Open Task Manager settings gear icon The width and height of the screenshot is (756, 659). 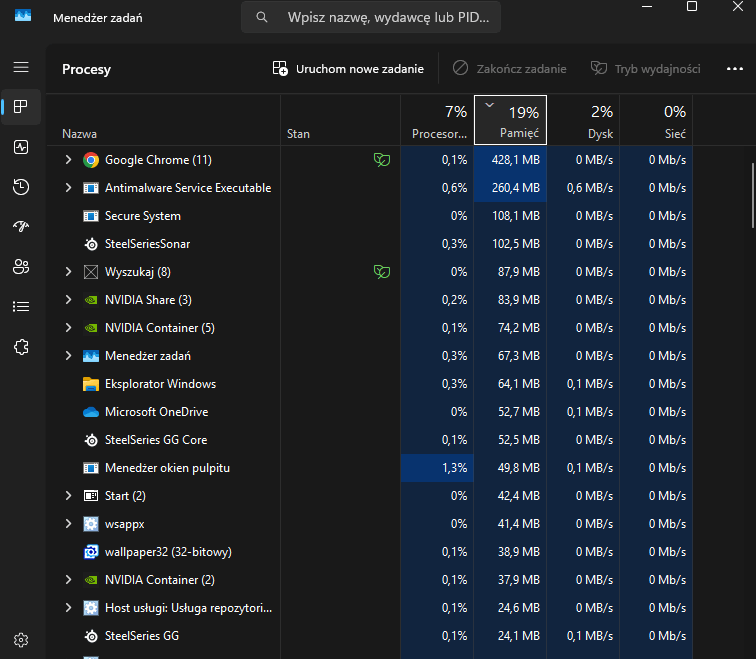pyautogui.click(x=21, y=640)
